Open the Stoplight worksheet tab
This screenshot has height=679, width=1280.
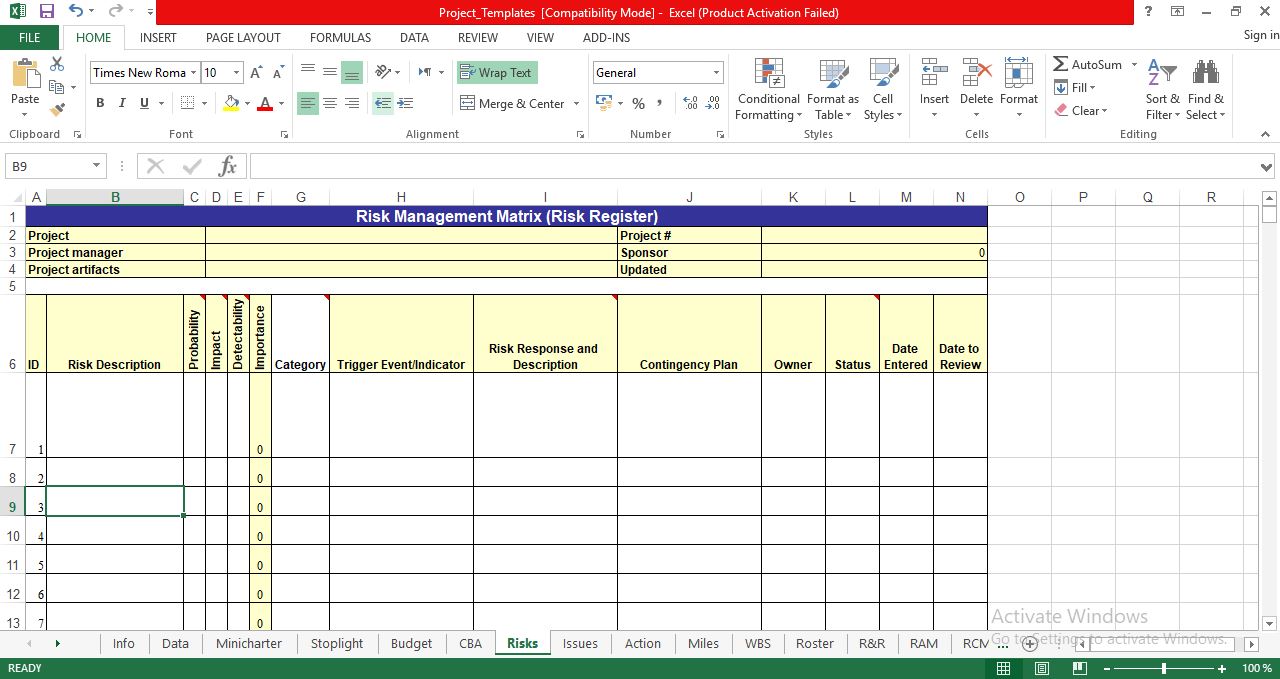tap(337, 643)
